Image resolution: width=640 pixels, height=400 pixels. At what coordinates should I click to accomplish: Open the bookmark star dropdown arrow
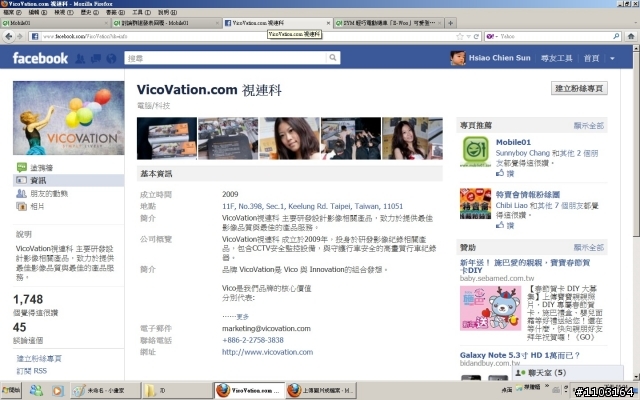click(469, 37)
